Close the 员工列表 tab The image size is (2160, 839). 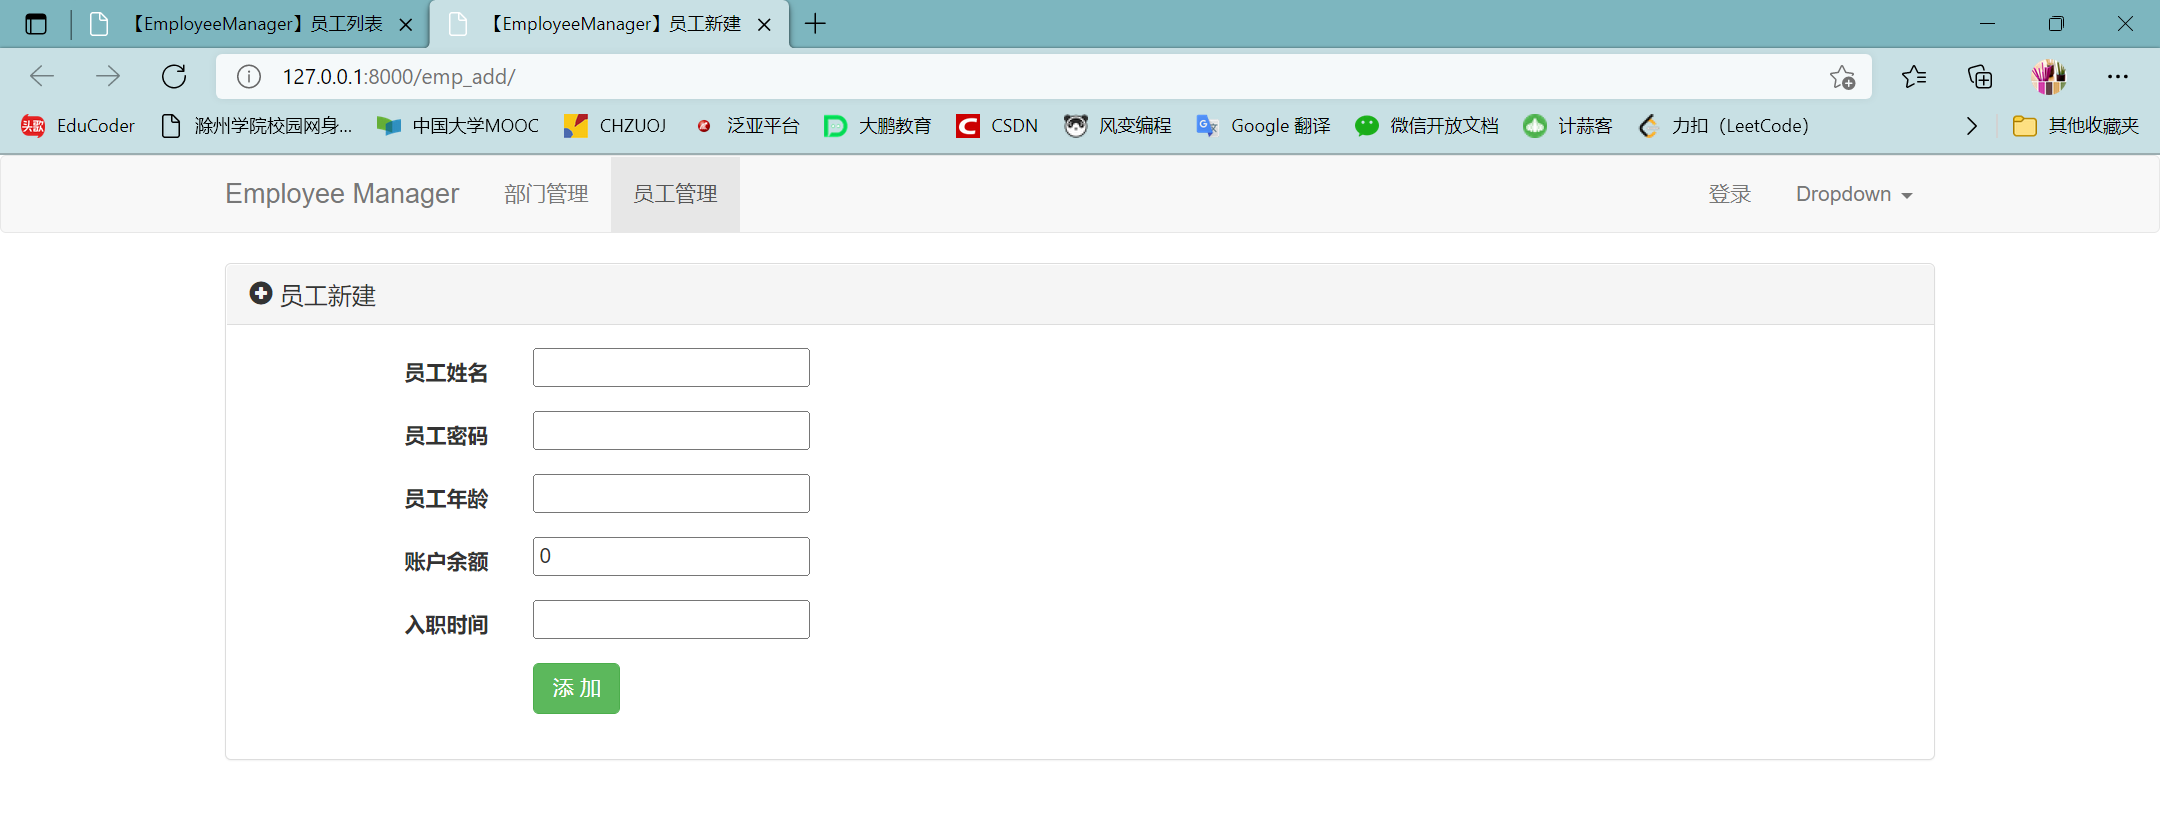point(406,25)
